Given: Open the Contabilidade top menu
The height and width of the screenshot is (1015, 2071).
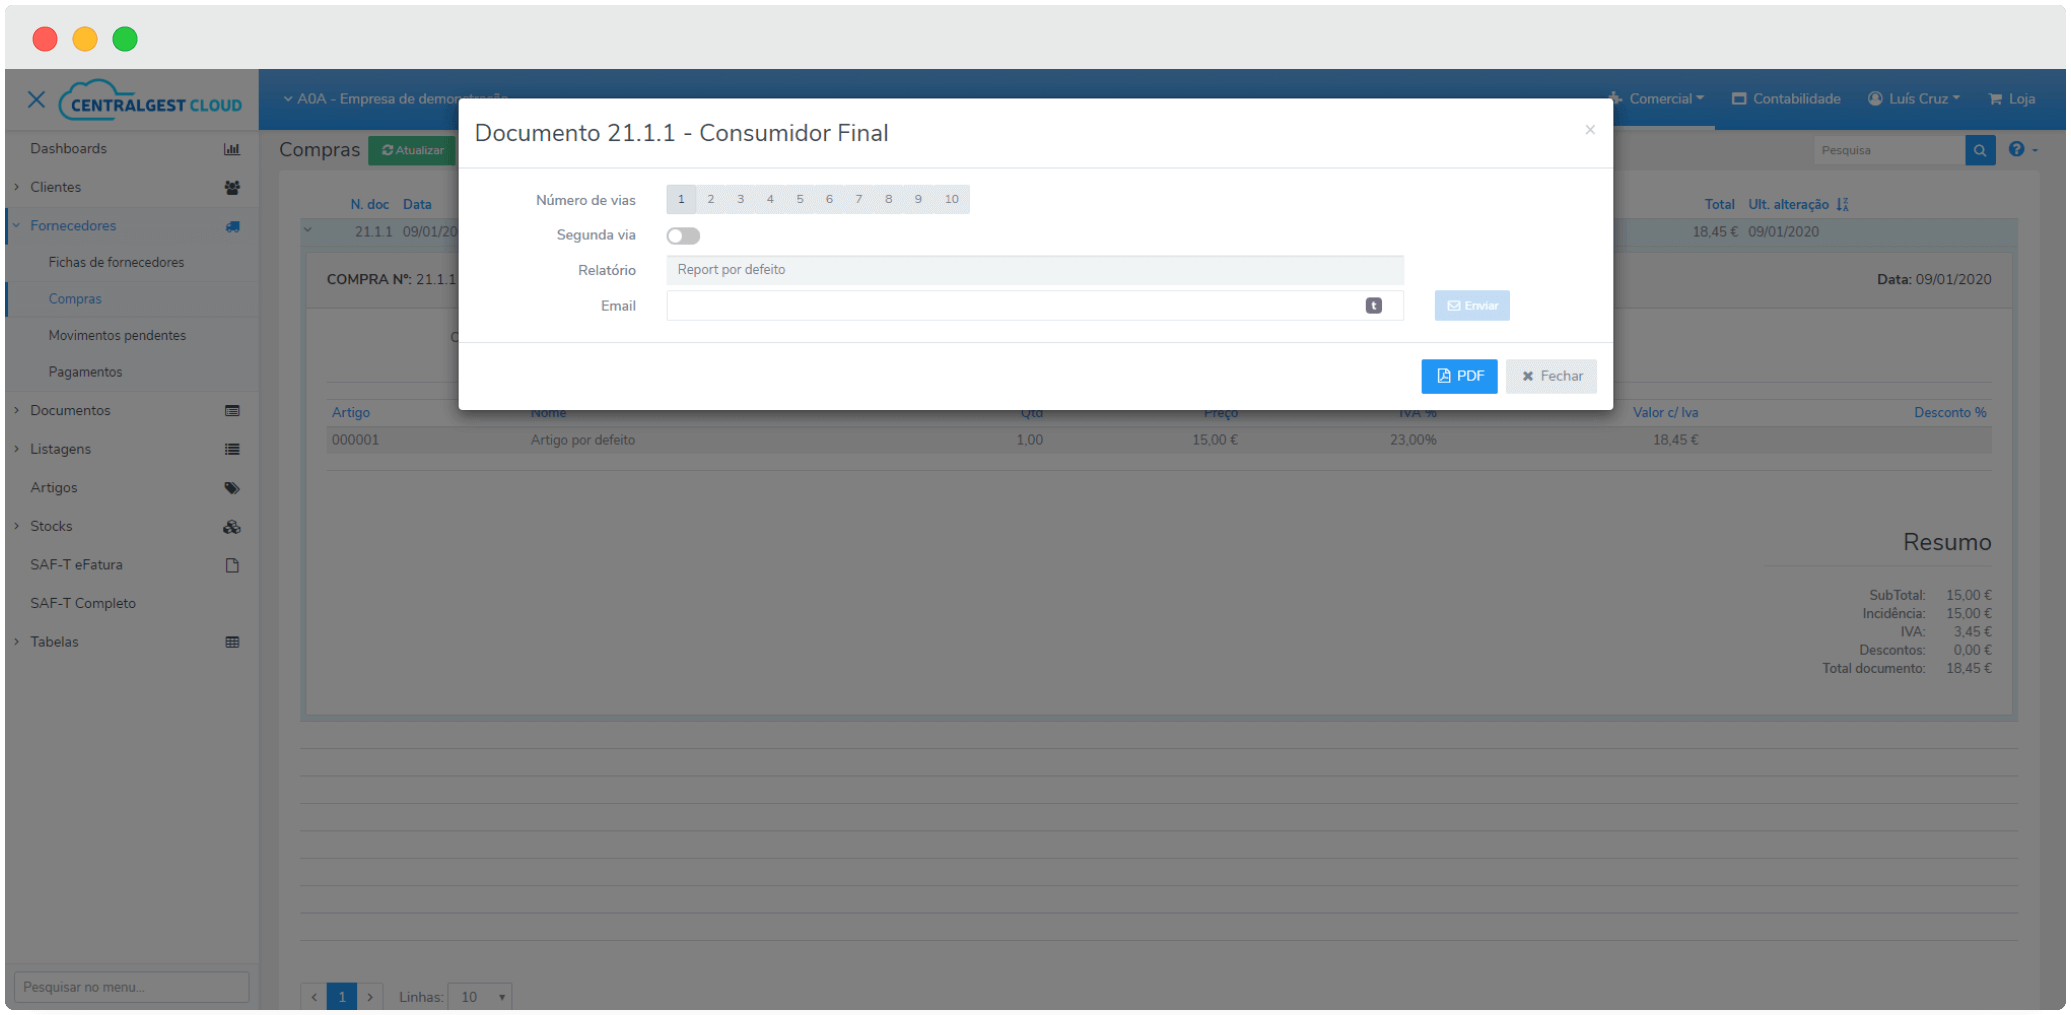Looking at the screenshot, I should 1786,98.
